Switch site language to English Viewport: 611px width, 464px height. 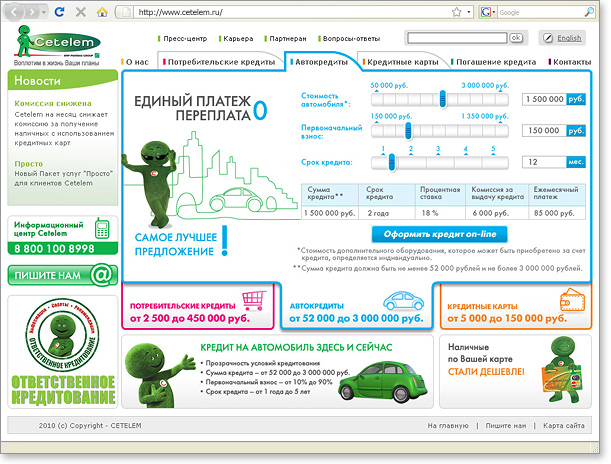(569, 38)
